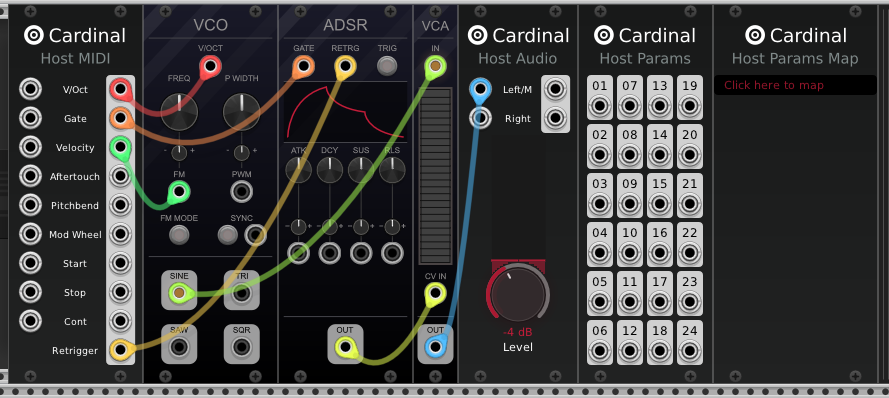Click the PWM input jack on VCO

coord(242,192)
